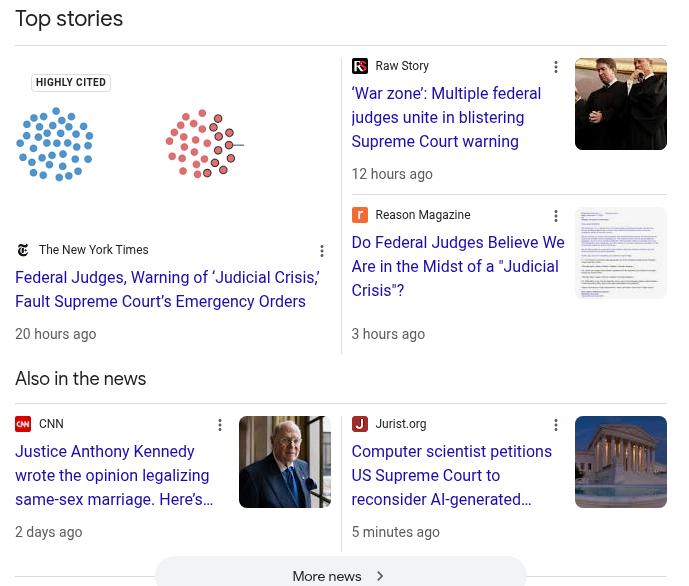Click the CNN red logo icon
The height and width of the screenshot is (586, 689).
tap(23, 424)
